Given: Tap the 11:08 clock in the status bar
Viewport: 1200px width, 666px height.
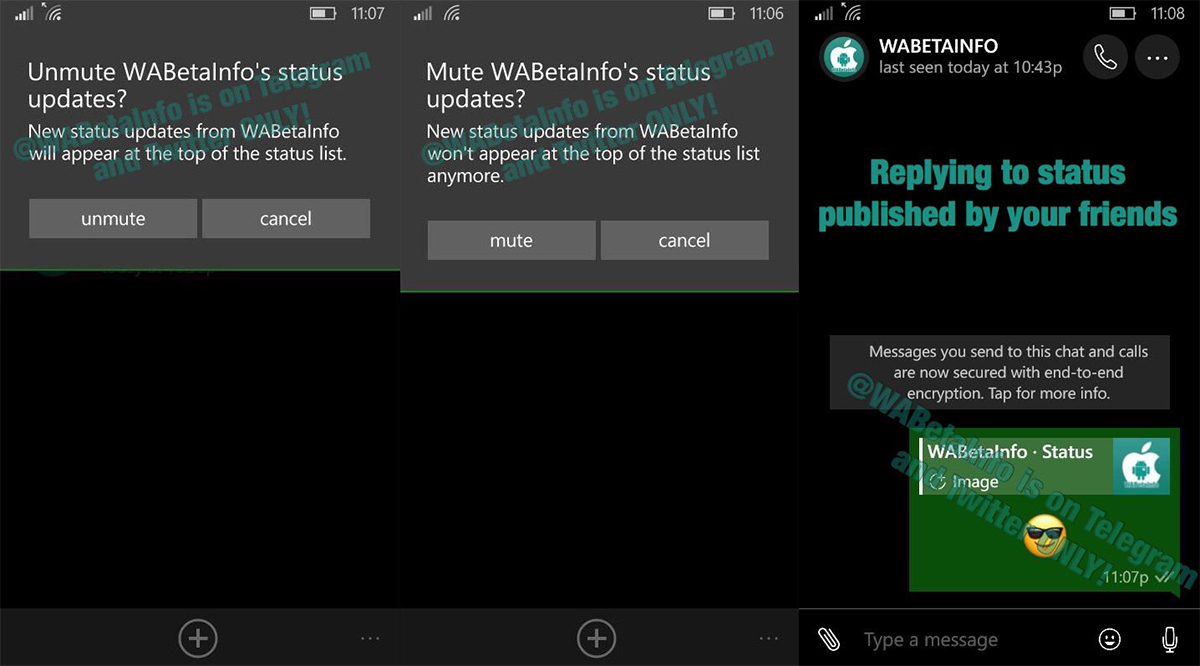Looking at the screenshot, I should 1167,14.
